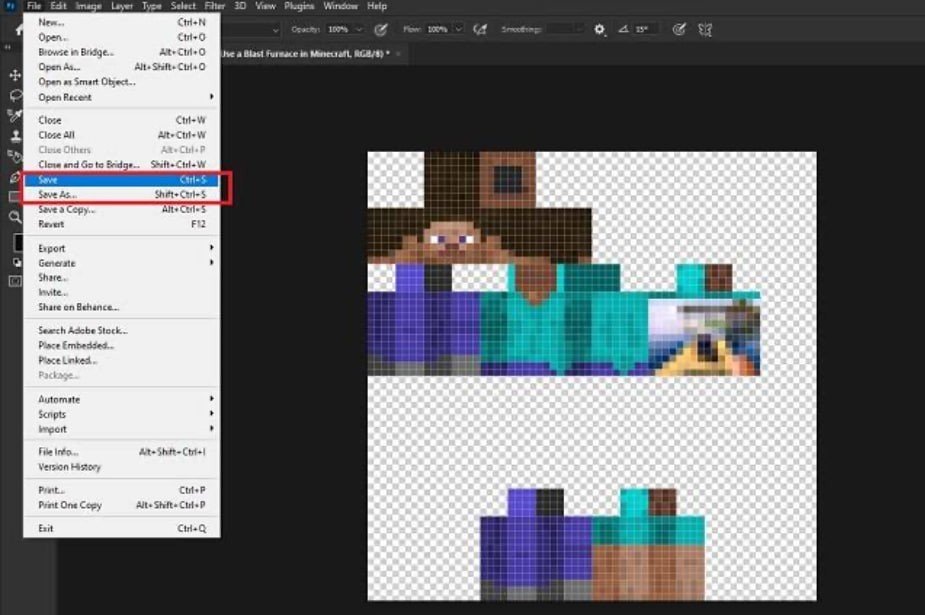Open the Help menu

[377, 6]
